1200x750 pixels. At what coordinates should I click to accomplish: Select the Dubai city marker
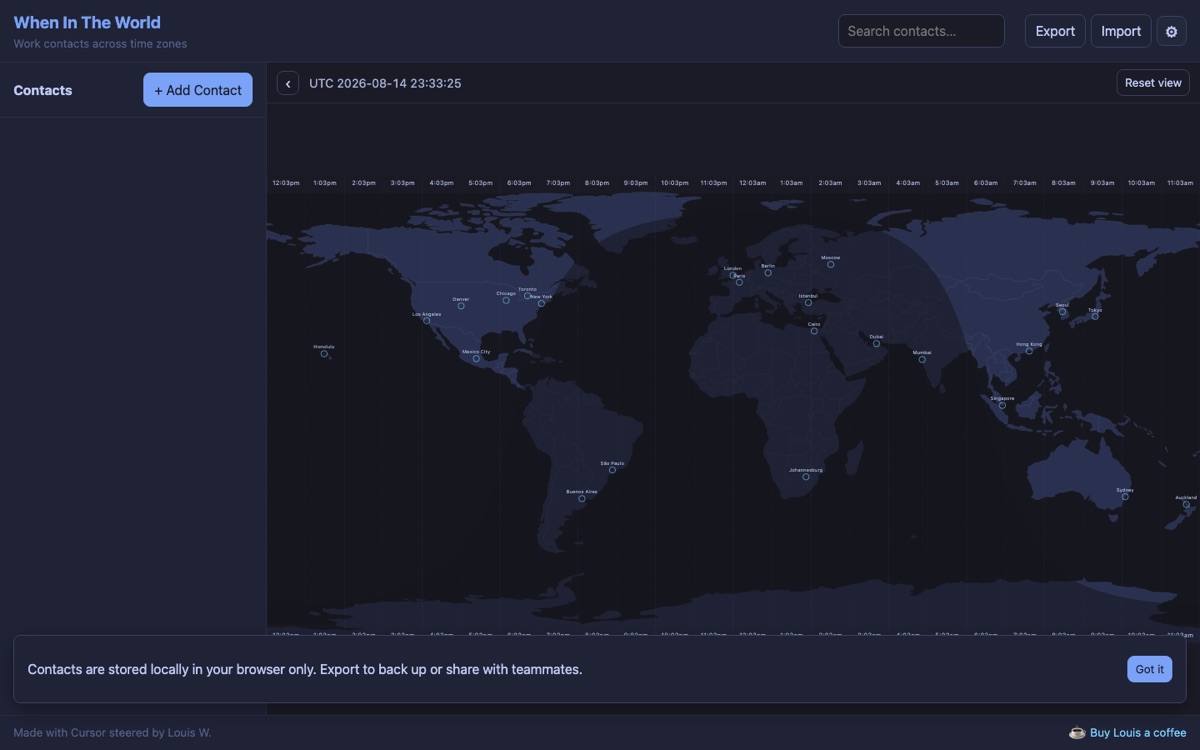coord(876,343)
